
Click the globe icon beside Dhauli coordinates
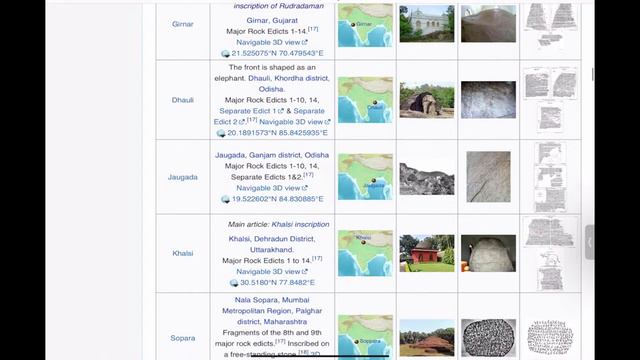tap(221, 133)
